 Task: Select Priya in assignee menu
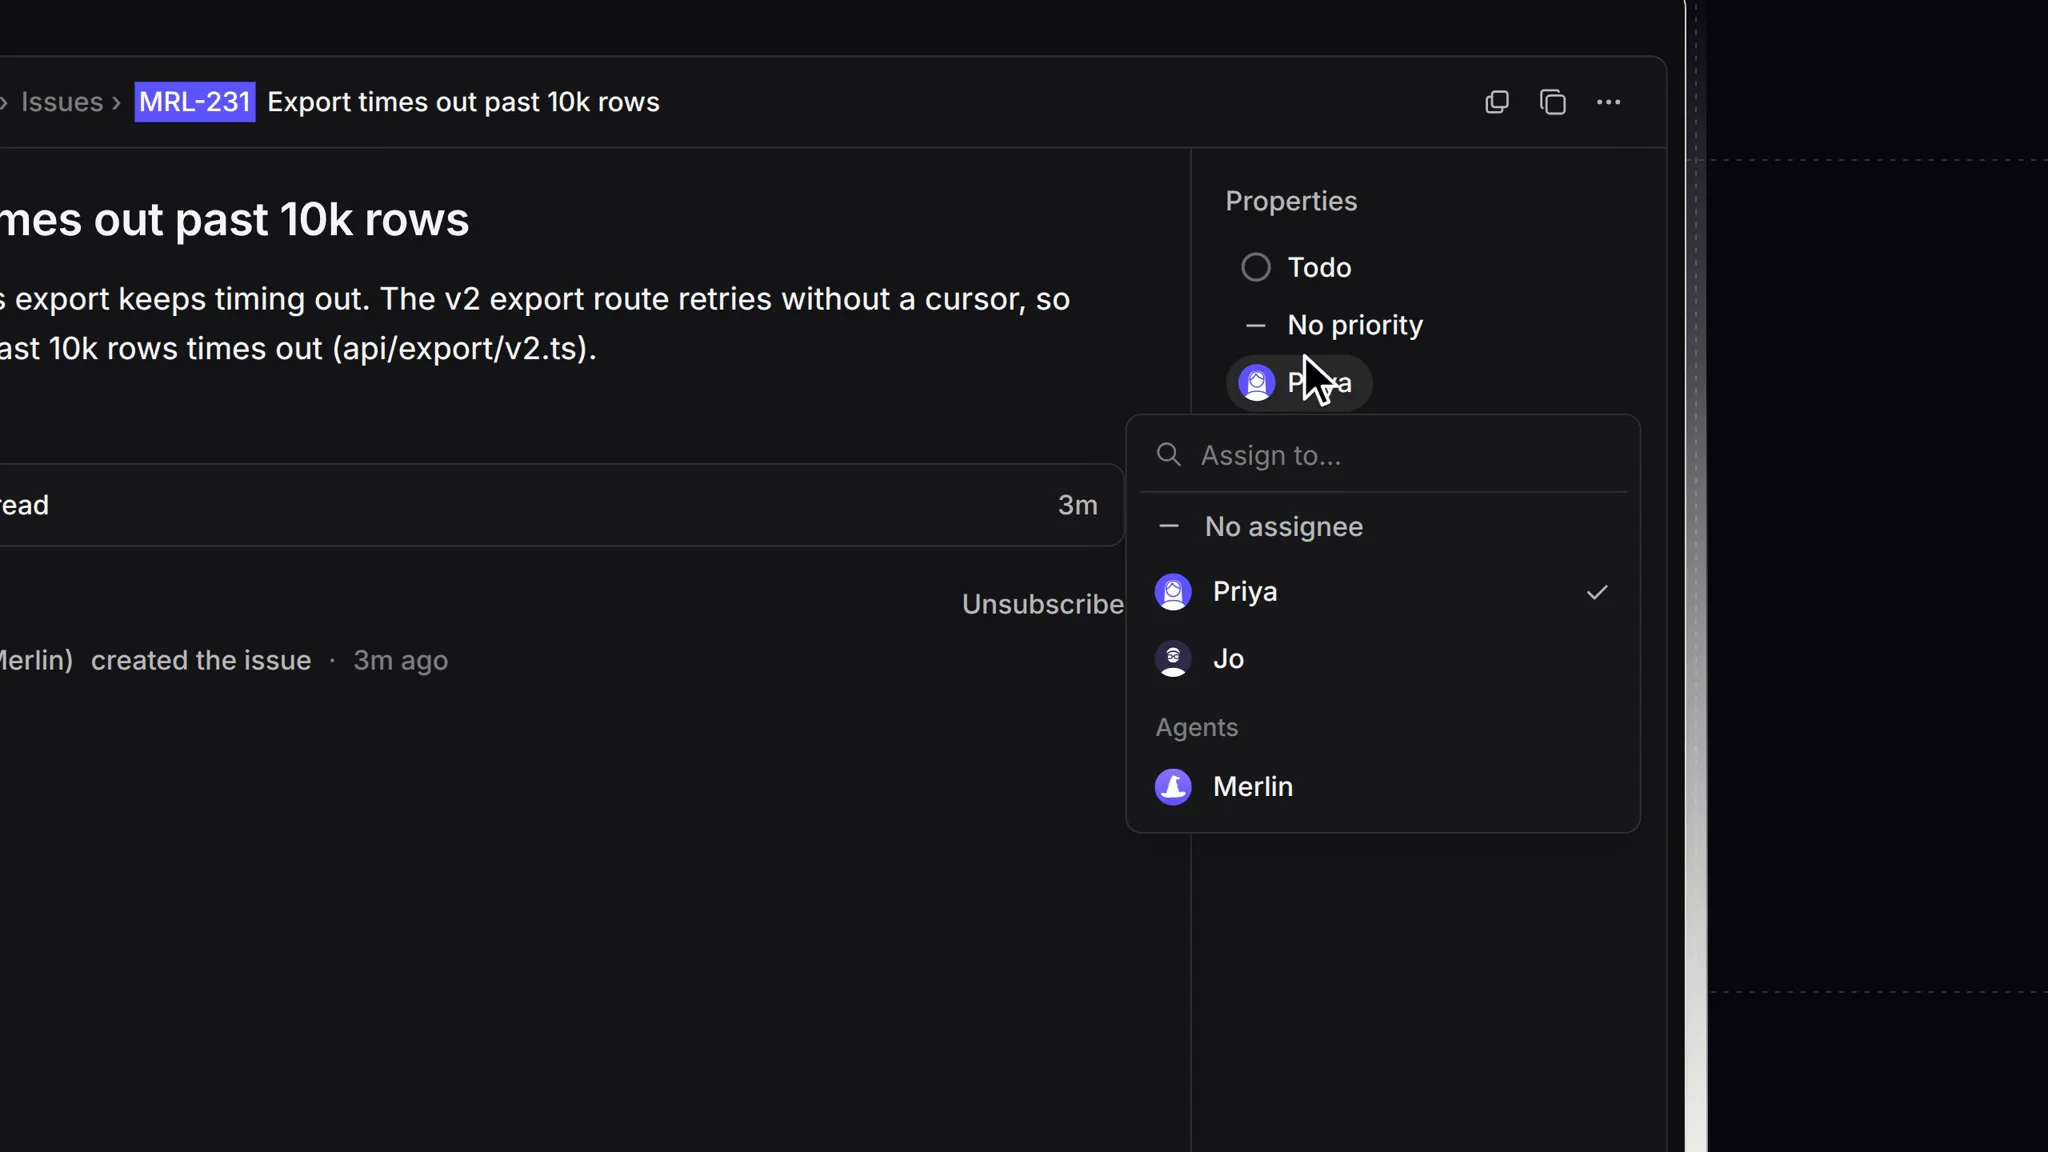click(1383, 592)
